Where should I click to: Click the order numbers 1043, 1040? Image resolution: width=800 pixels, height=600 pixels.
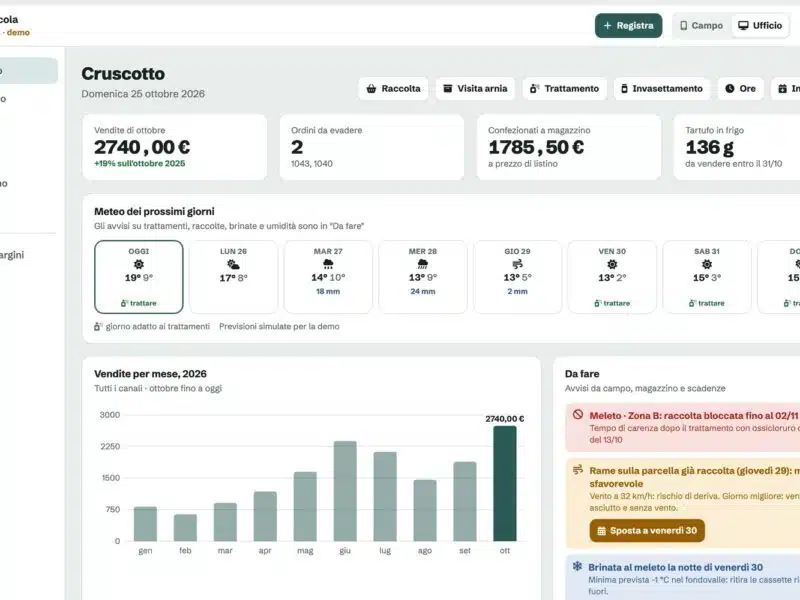(312, 164)
